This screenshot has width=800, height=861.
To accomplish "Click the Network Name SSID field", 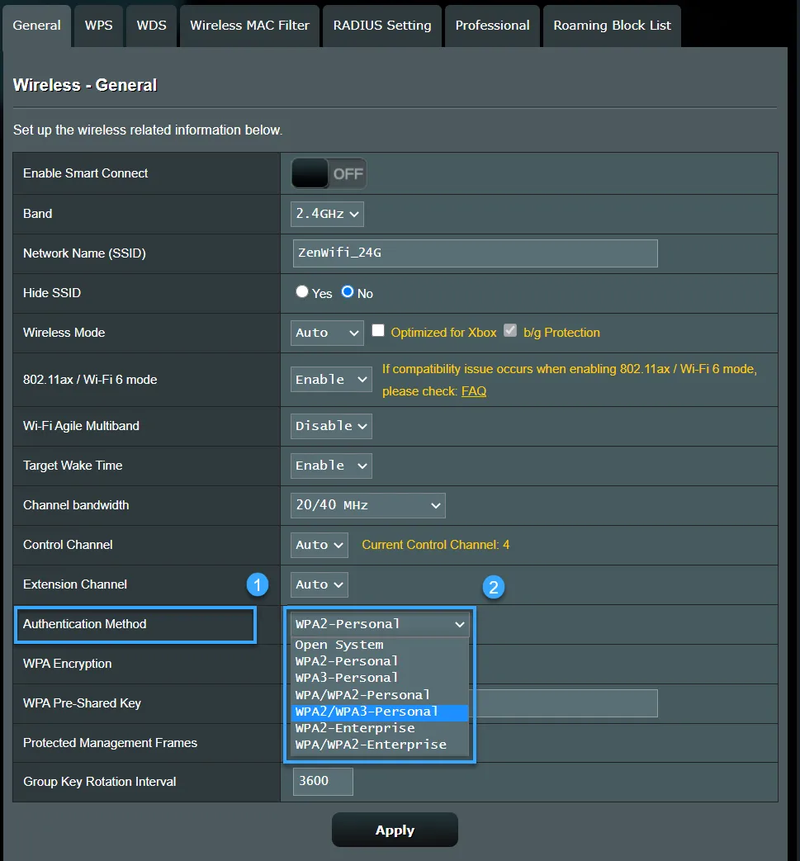I will (475, 253).
